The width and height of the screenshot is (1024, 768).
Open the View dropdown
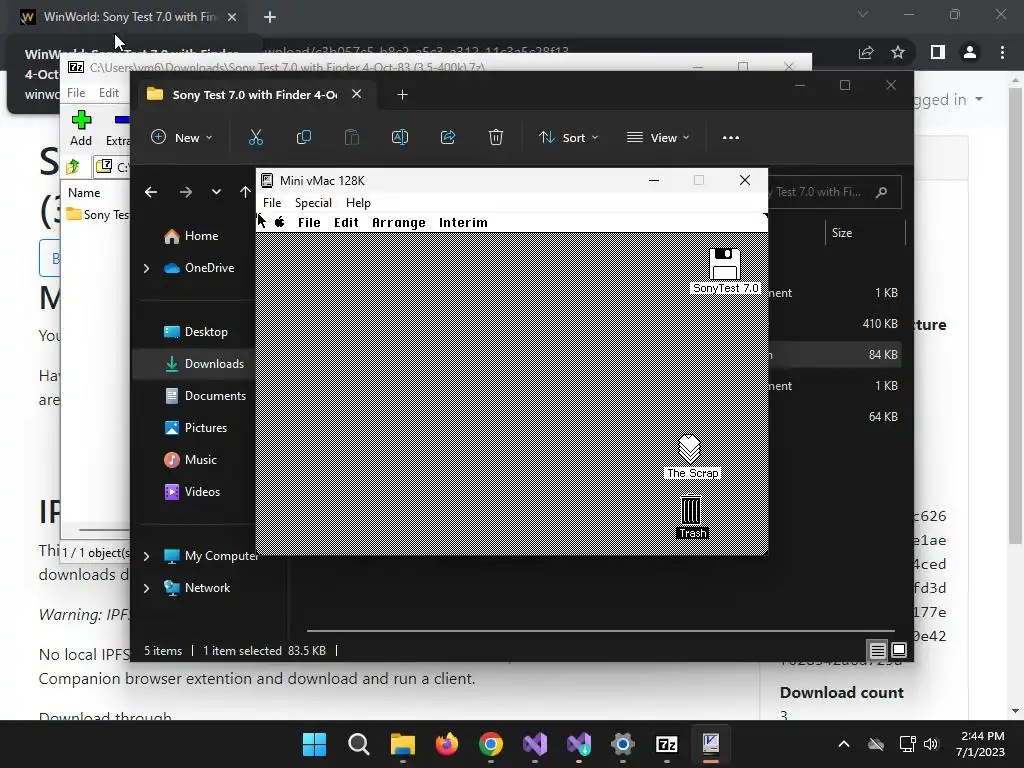pyautogui.click(x=658, y=137)
